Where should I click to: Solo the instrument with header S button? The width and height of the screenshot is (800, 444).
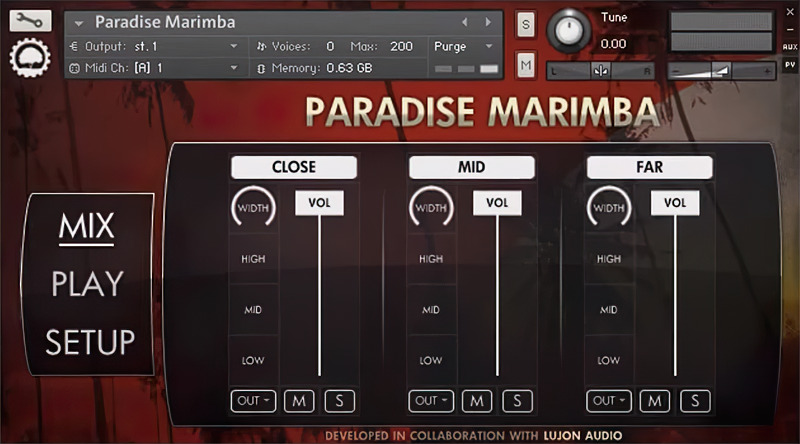point(526,24)
